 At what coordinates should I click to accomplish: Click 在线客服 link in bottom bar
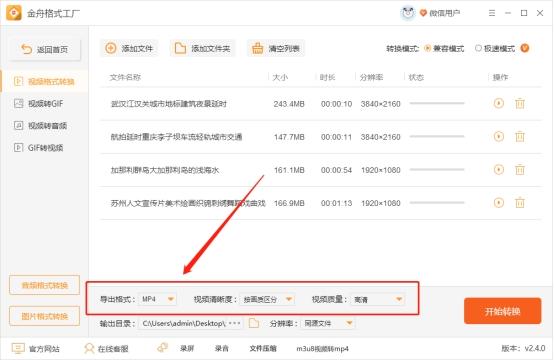(113, 349)
